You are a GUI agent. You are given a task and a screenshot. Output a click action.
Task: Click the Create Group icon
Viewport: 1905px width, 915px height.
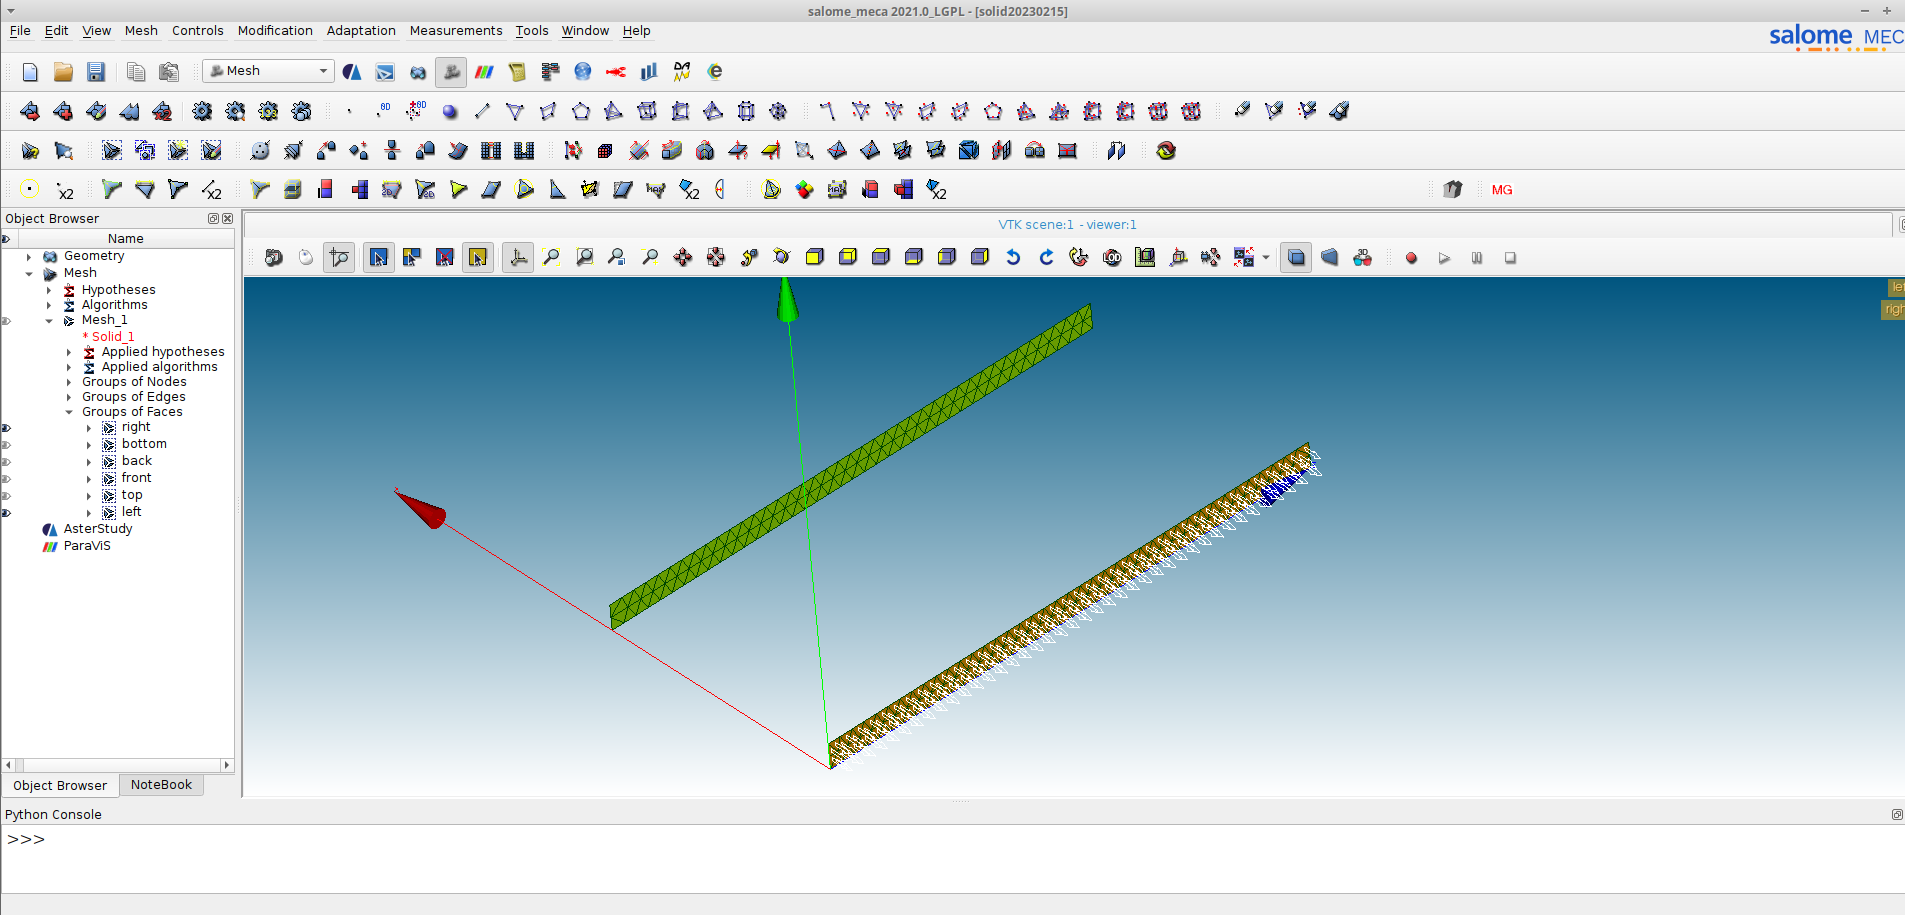(x=112, y=150)
